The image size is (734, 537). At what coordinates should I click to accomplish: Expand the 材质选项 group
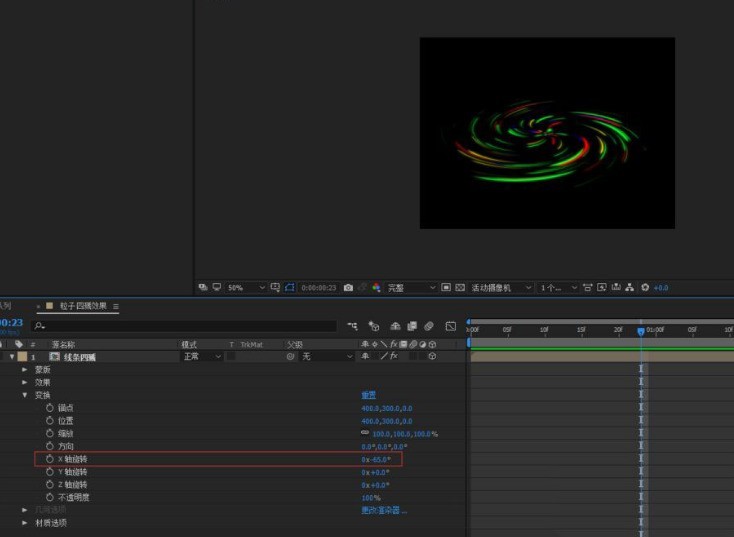tap(25, 522)
